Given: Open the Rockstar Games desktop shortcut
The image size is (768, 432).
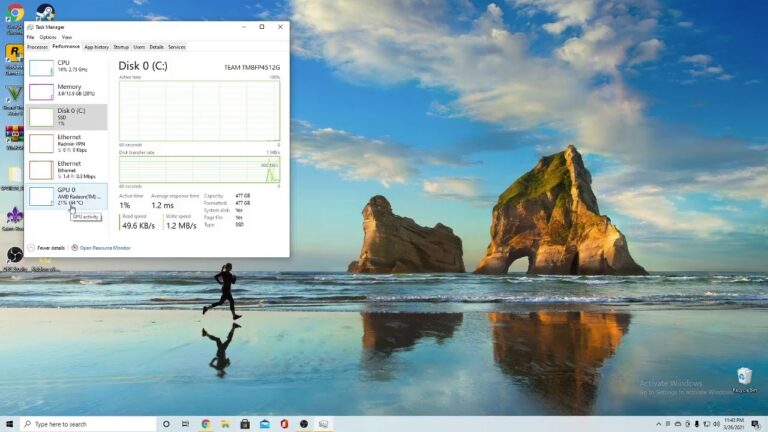Looking at the screenshot, I should [15, 54].
